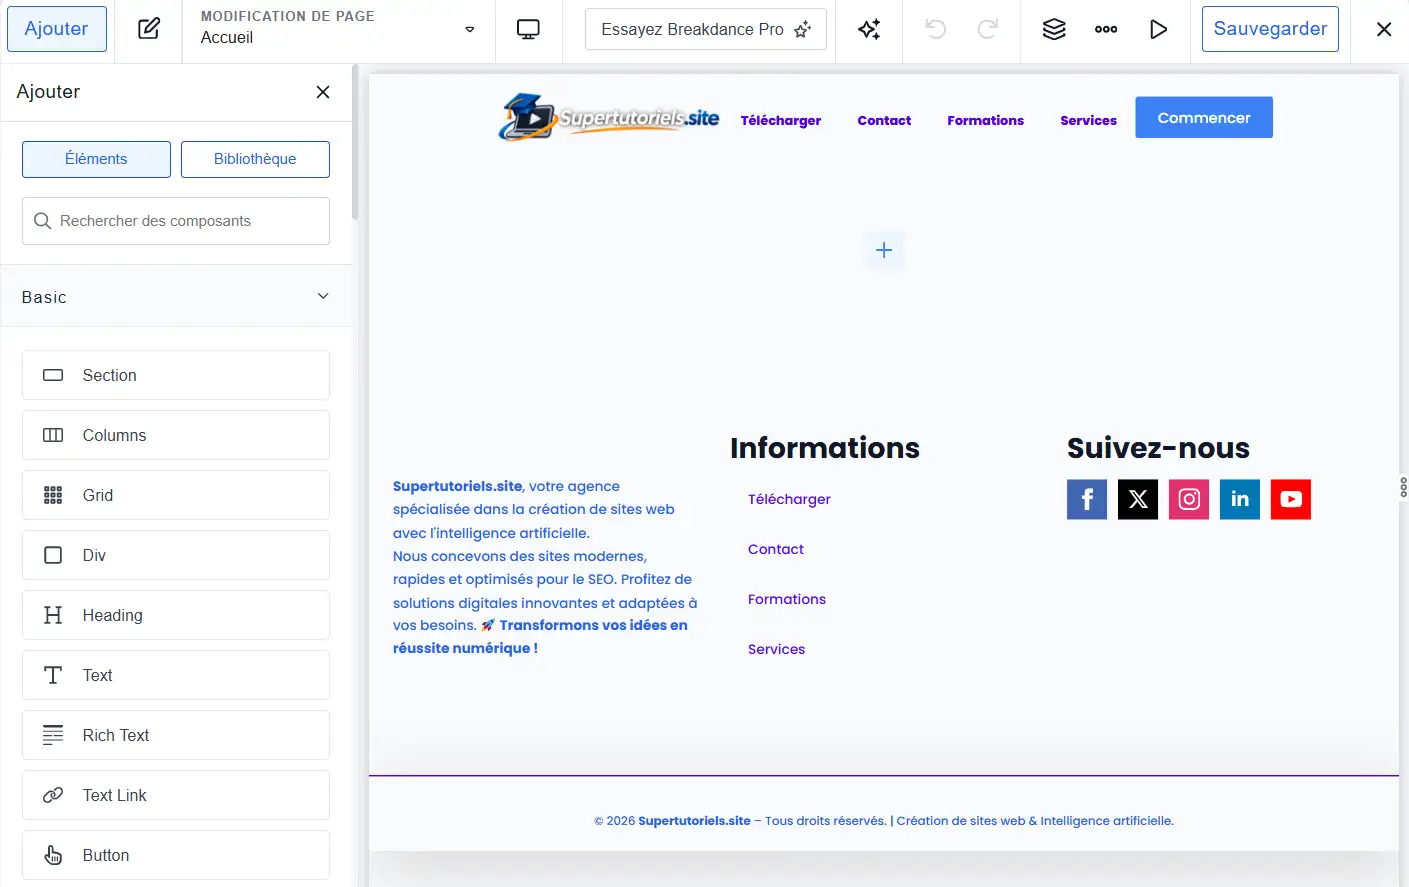Select the footer agency description paragraph
Image resolution: width=1409 pixels, height=887 pixels.
tap(545, 567)
